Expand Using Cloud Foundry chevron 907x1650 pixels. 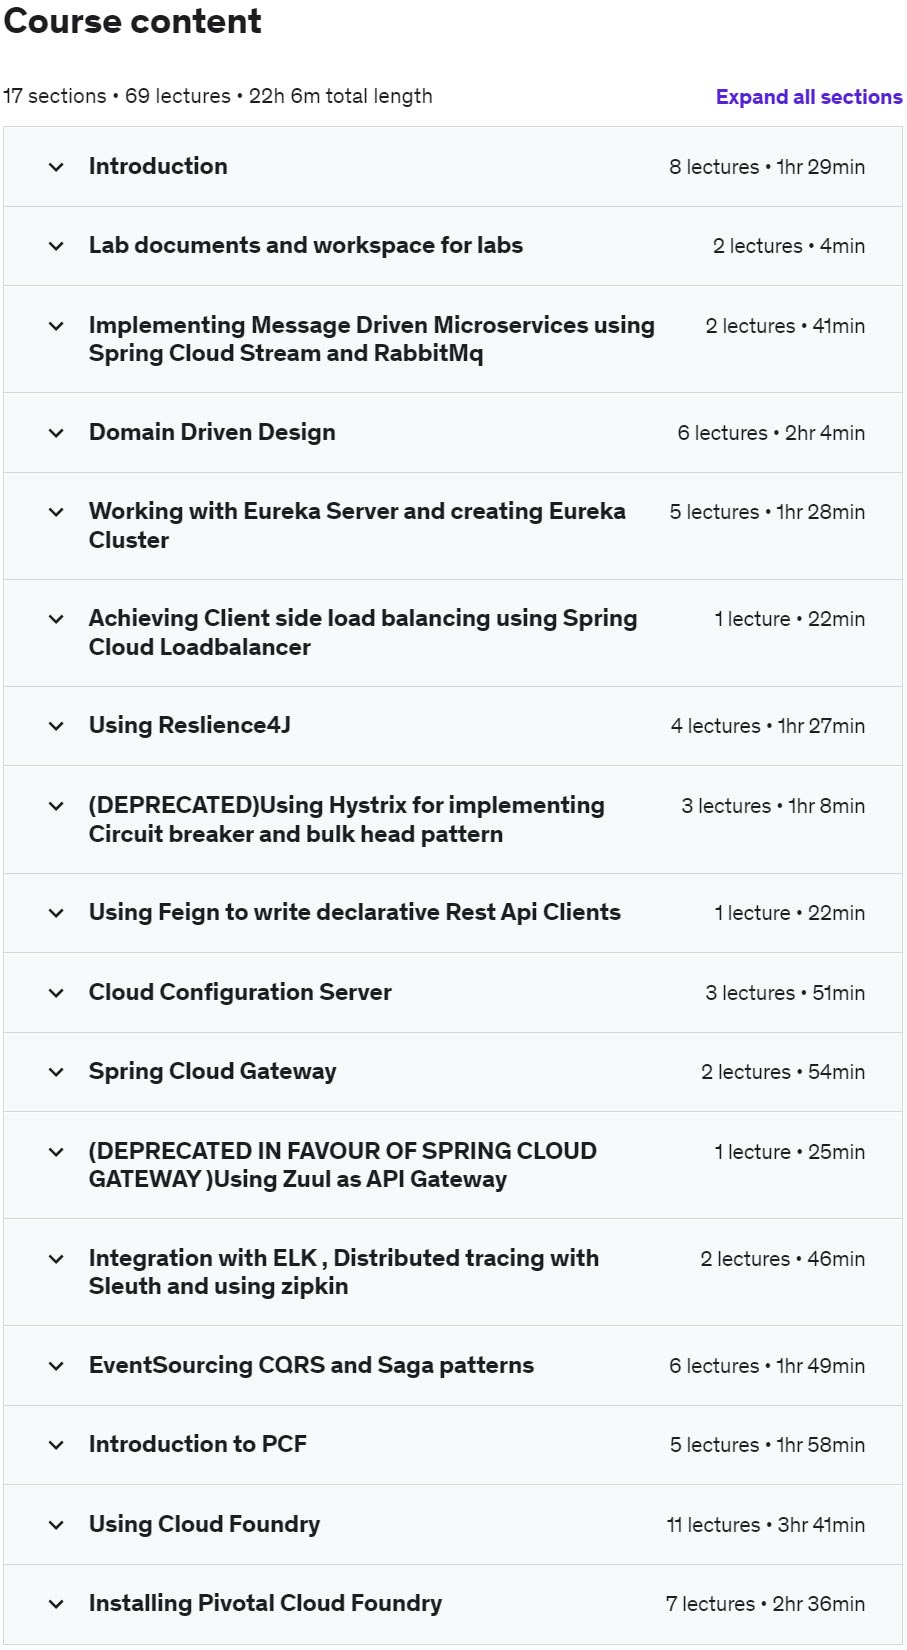[57, 1525]
